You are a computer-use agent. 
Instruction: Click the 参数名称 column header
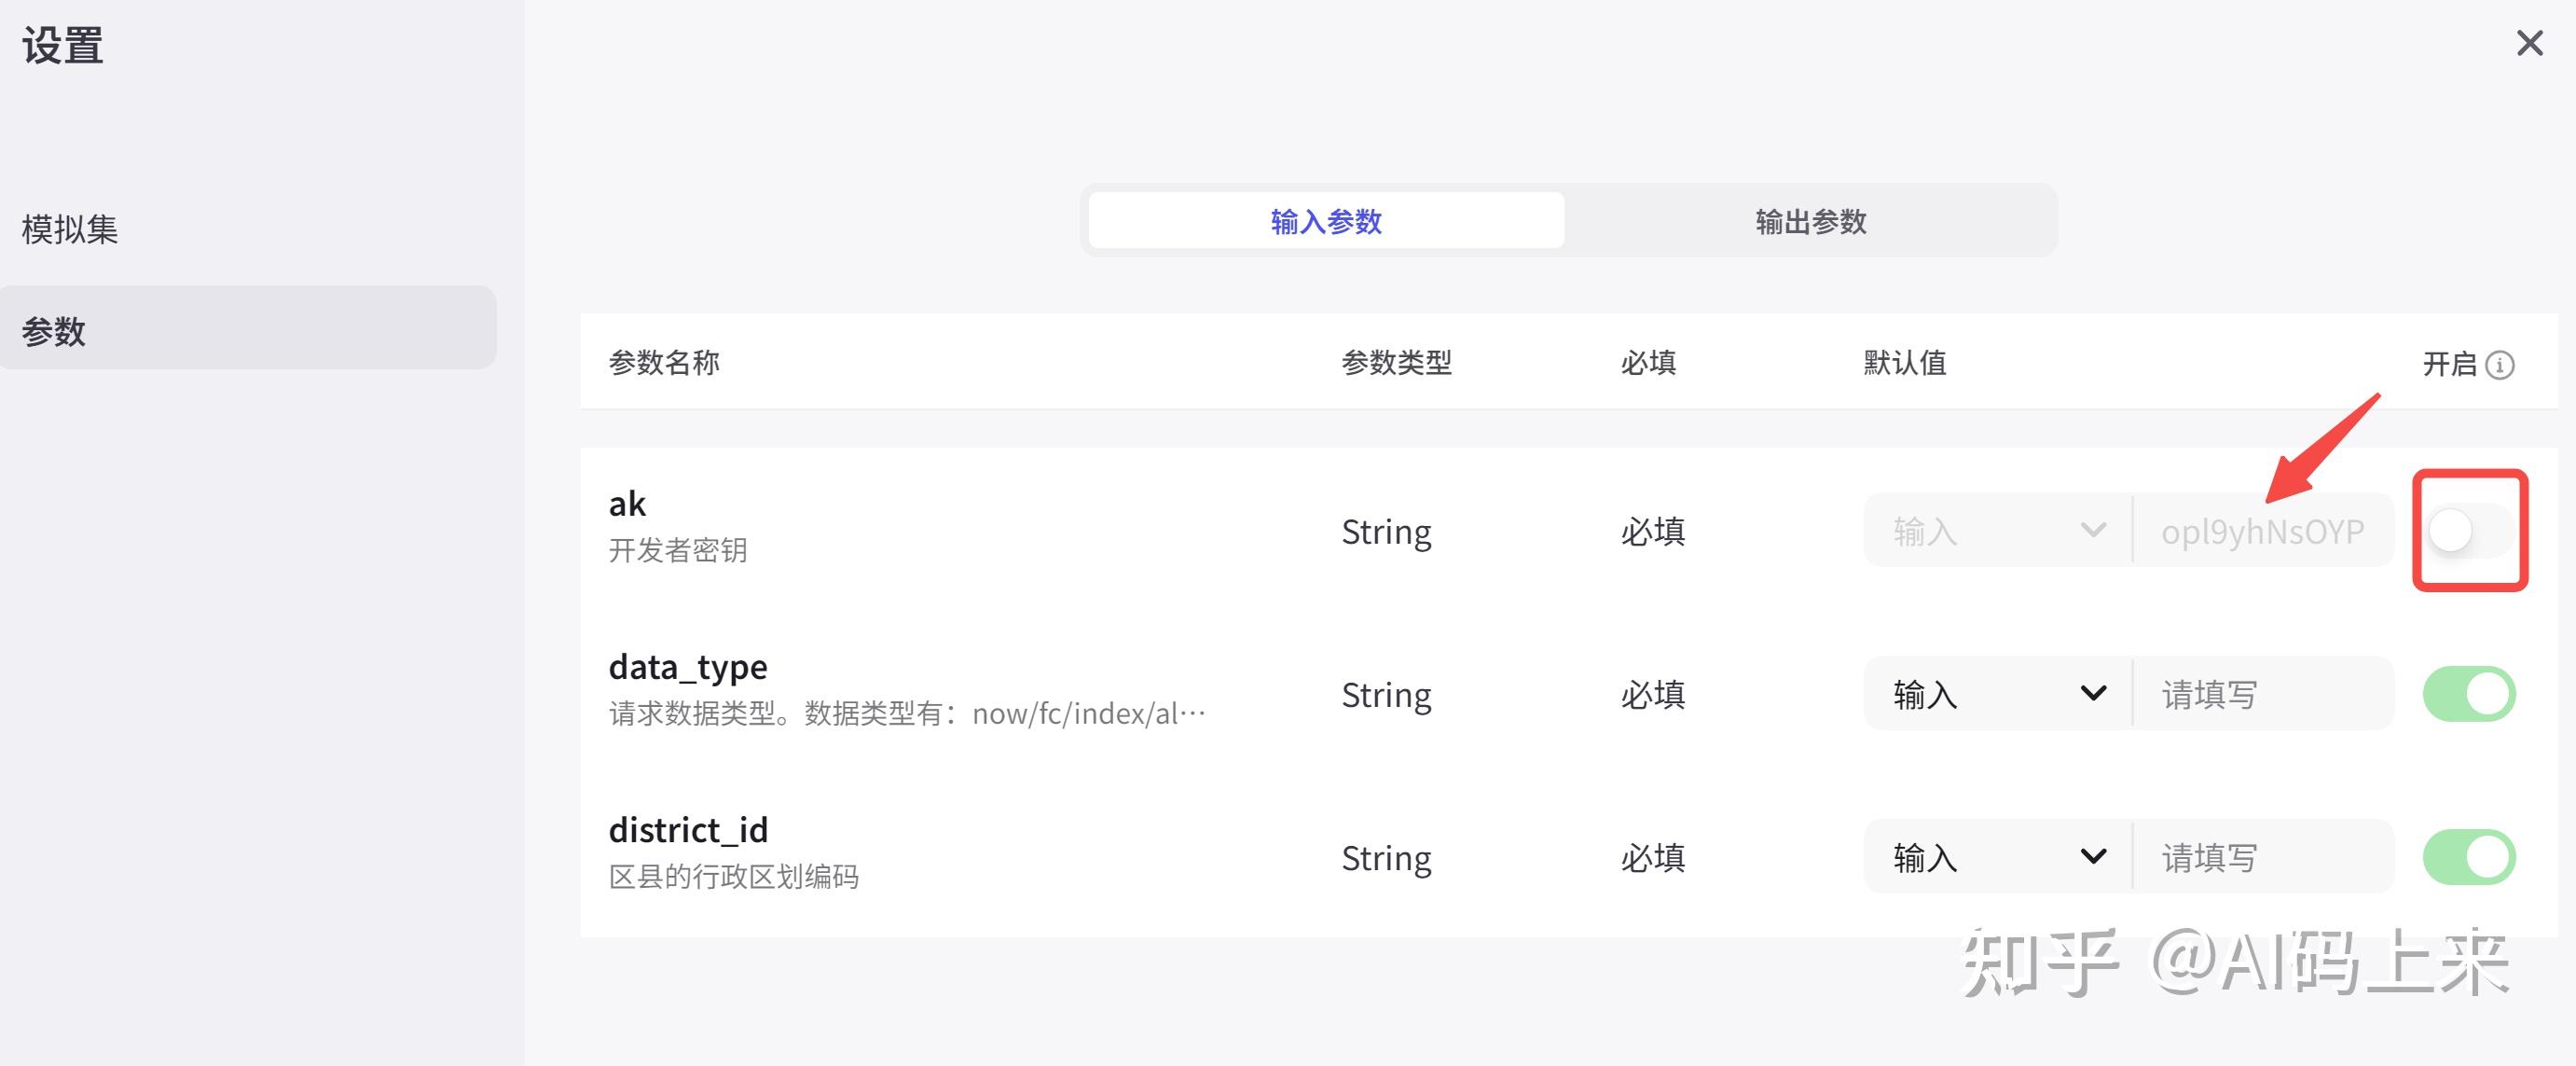[x=665, y=363]
